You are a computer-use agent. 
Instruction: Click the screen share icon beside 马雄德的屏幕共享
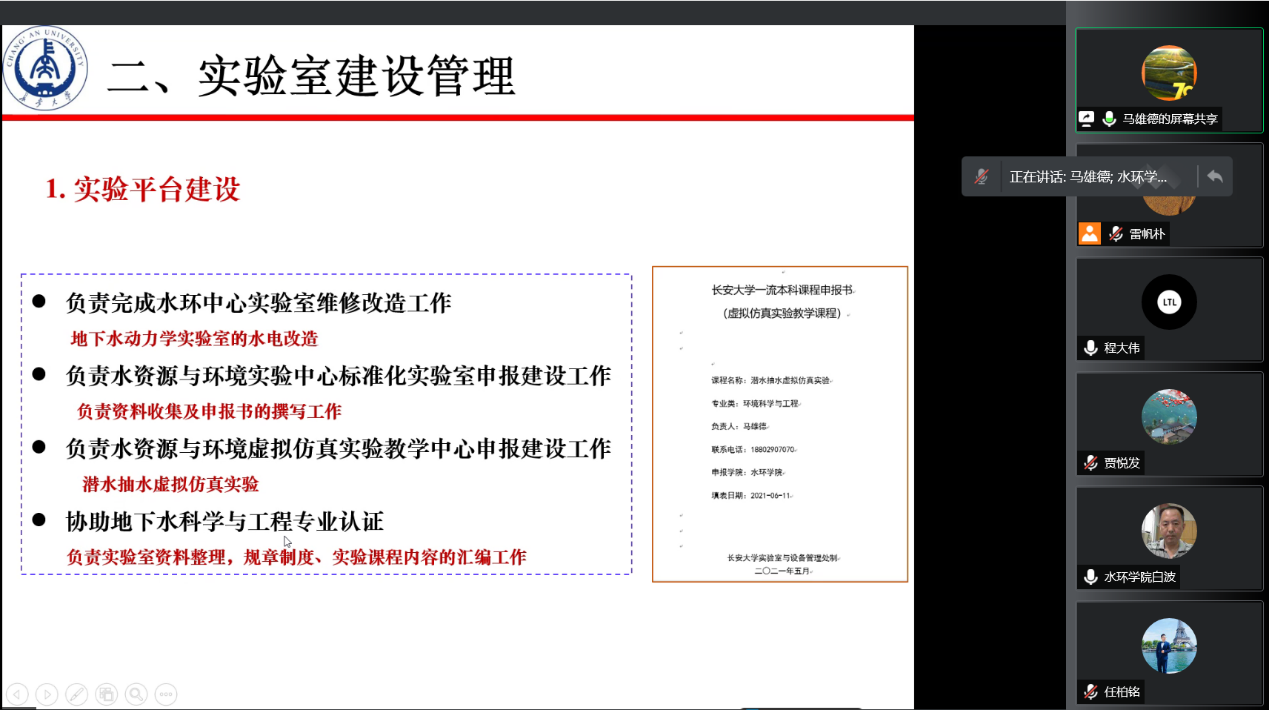pos(1087,119)
